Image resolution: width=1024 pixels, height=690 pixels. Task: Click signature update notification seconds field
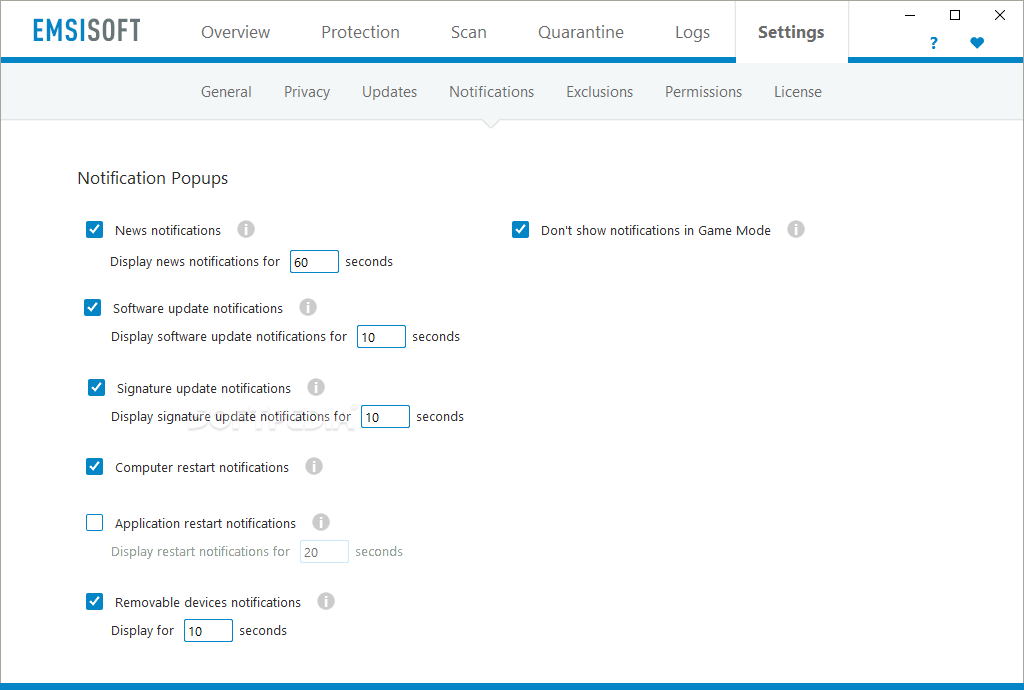pos(385,416)
